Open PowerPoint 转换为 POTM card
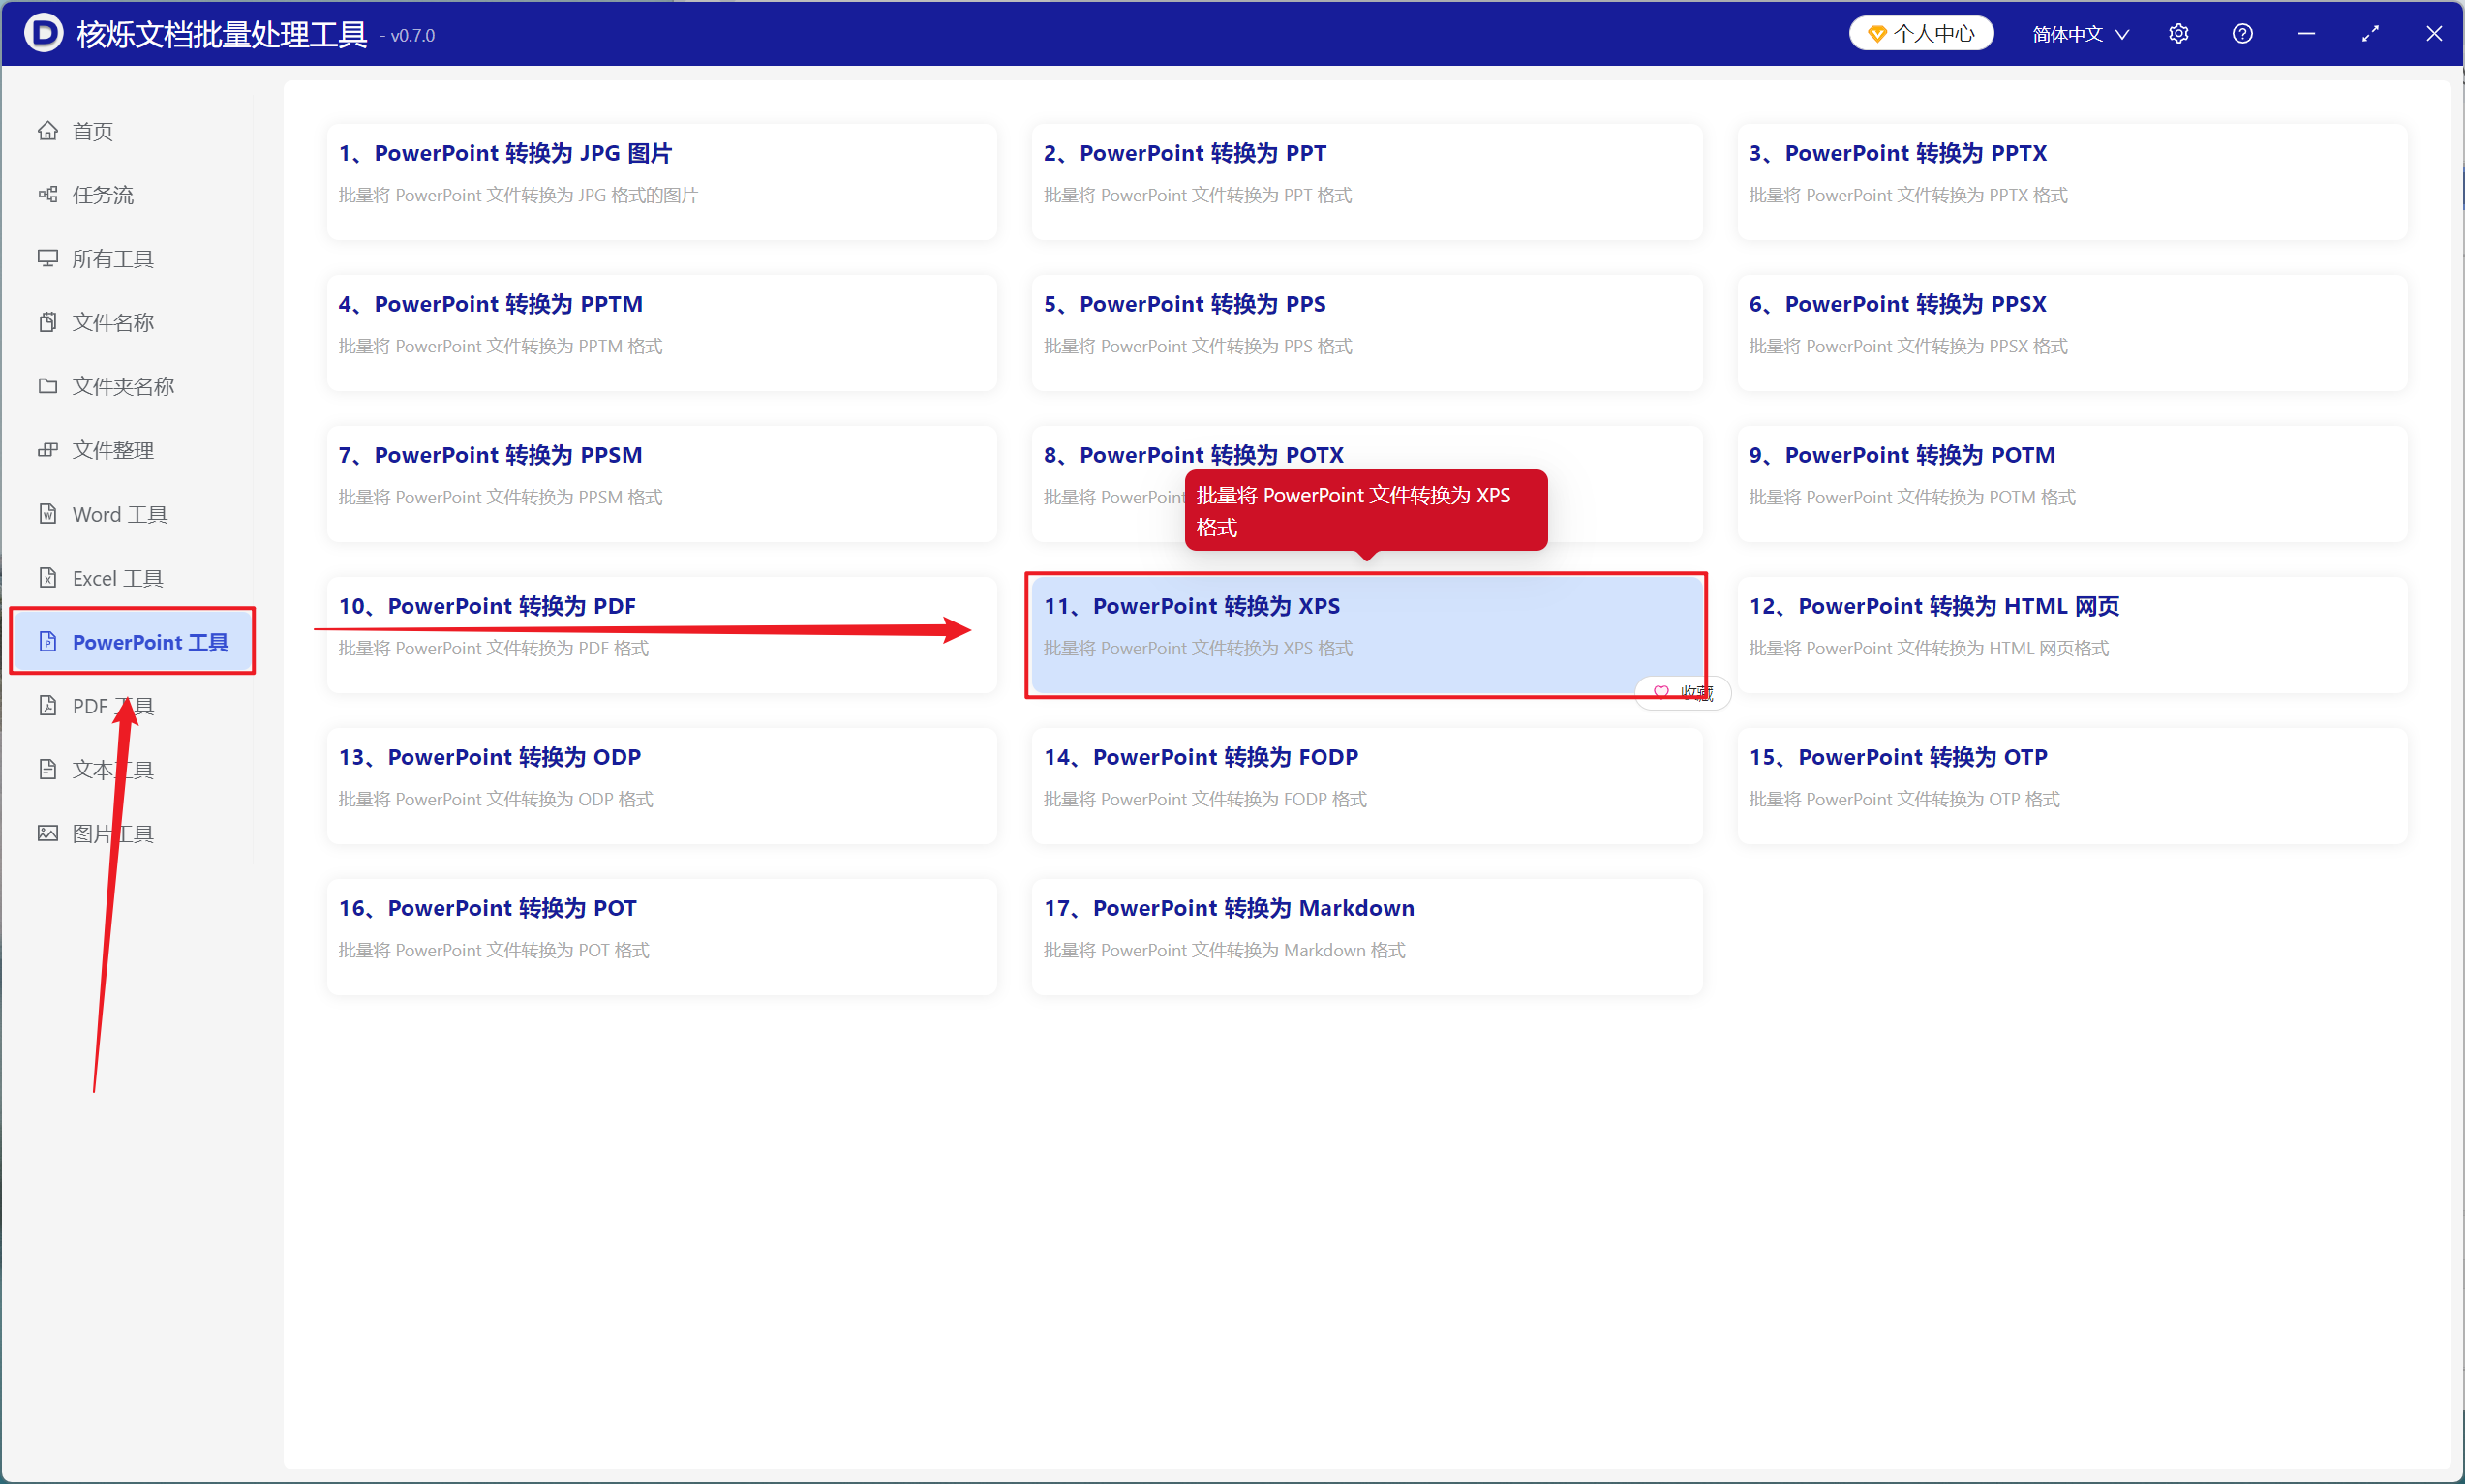 (2072, 484)
